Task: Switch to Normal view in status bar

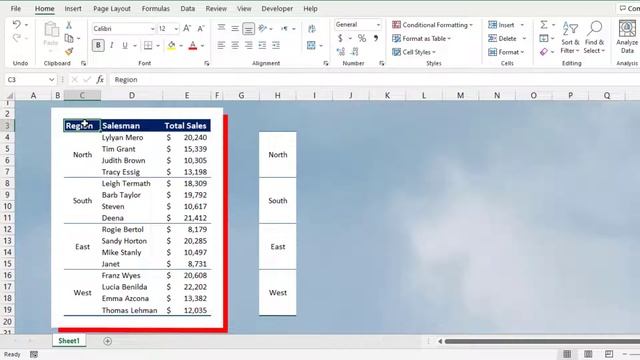Action: click(x=567, y=354)
